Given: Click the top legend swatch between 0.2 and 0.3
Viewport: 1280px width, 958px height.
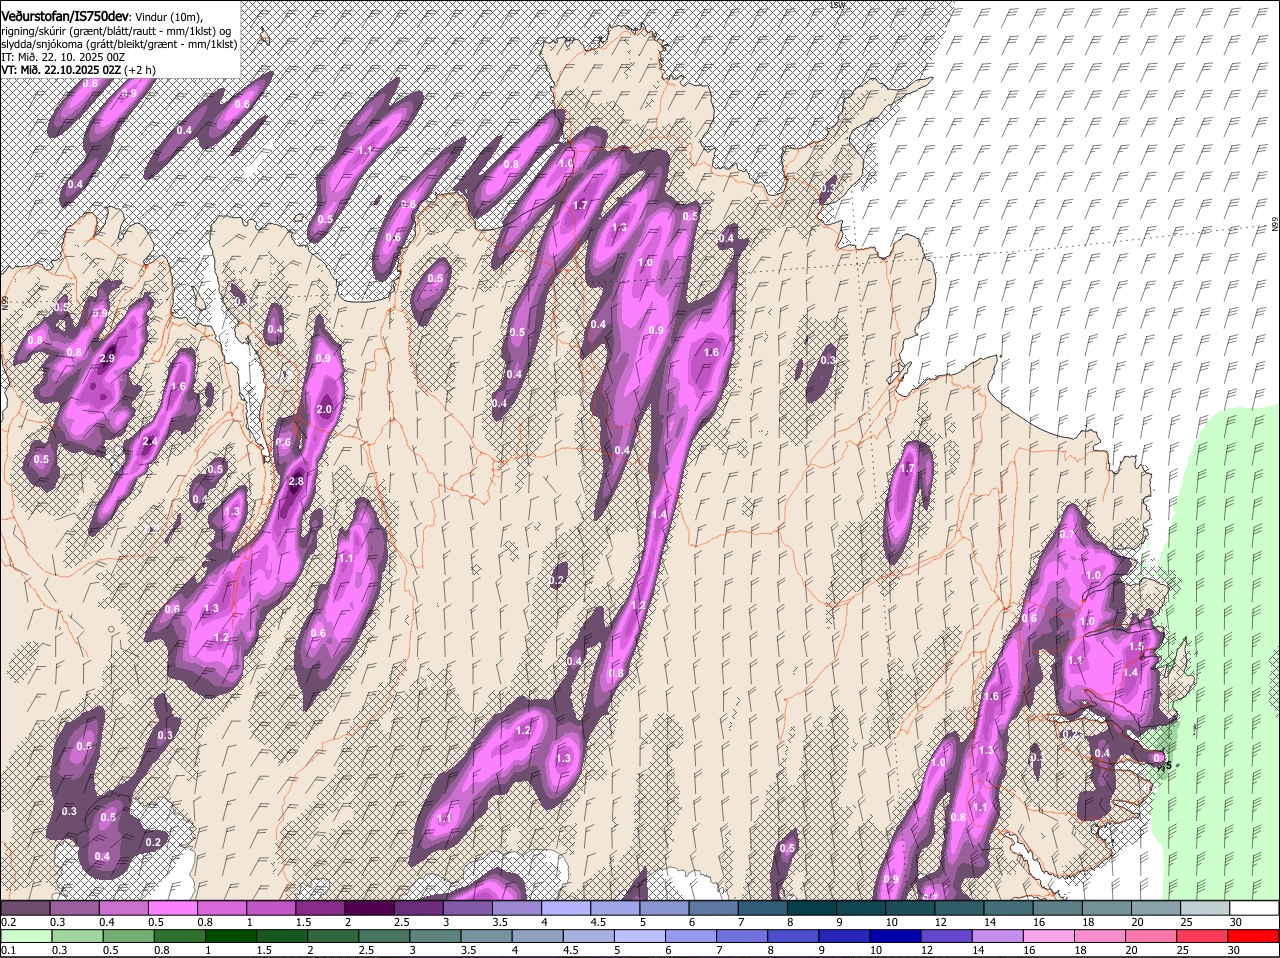Looking at the screenshot, I should (26, 907).
